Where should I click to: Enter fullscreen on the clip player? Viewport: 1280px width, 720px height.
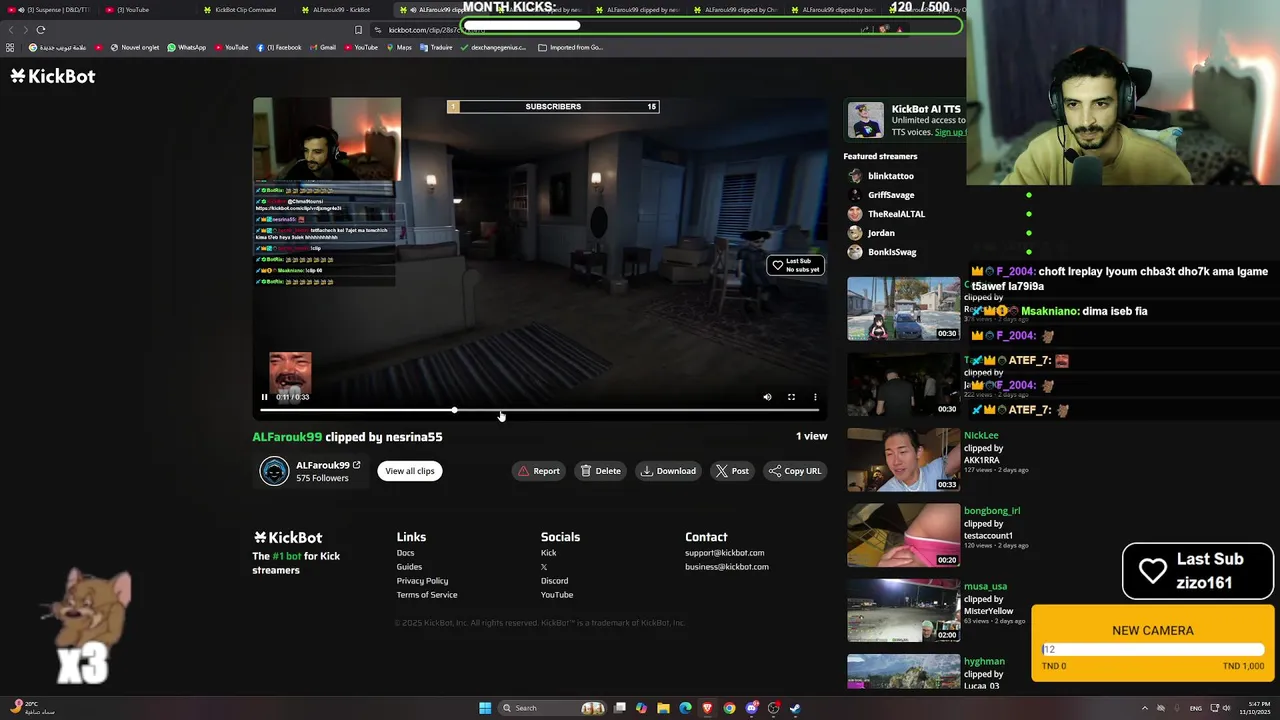(x=791, y=397)
